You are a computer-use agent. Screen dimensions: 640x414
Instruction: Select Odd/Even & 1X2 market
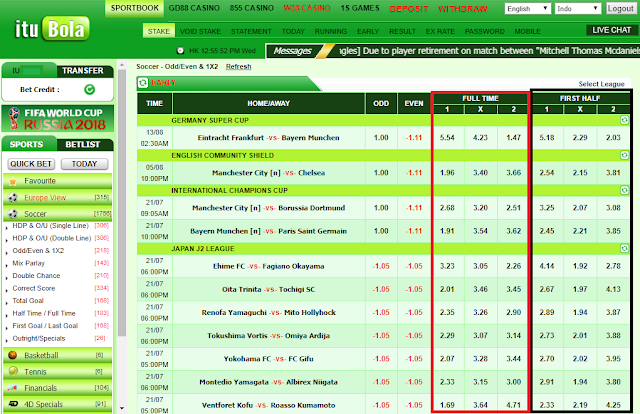[38, 251]
